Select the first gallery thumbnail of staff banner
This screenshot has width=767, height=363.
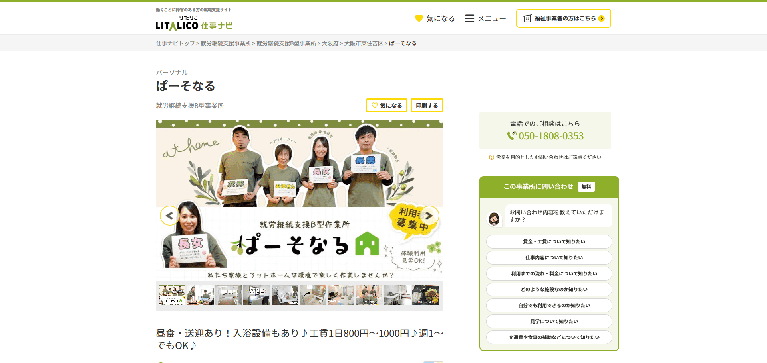coord(172,295)
